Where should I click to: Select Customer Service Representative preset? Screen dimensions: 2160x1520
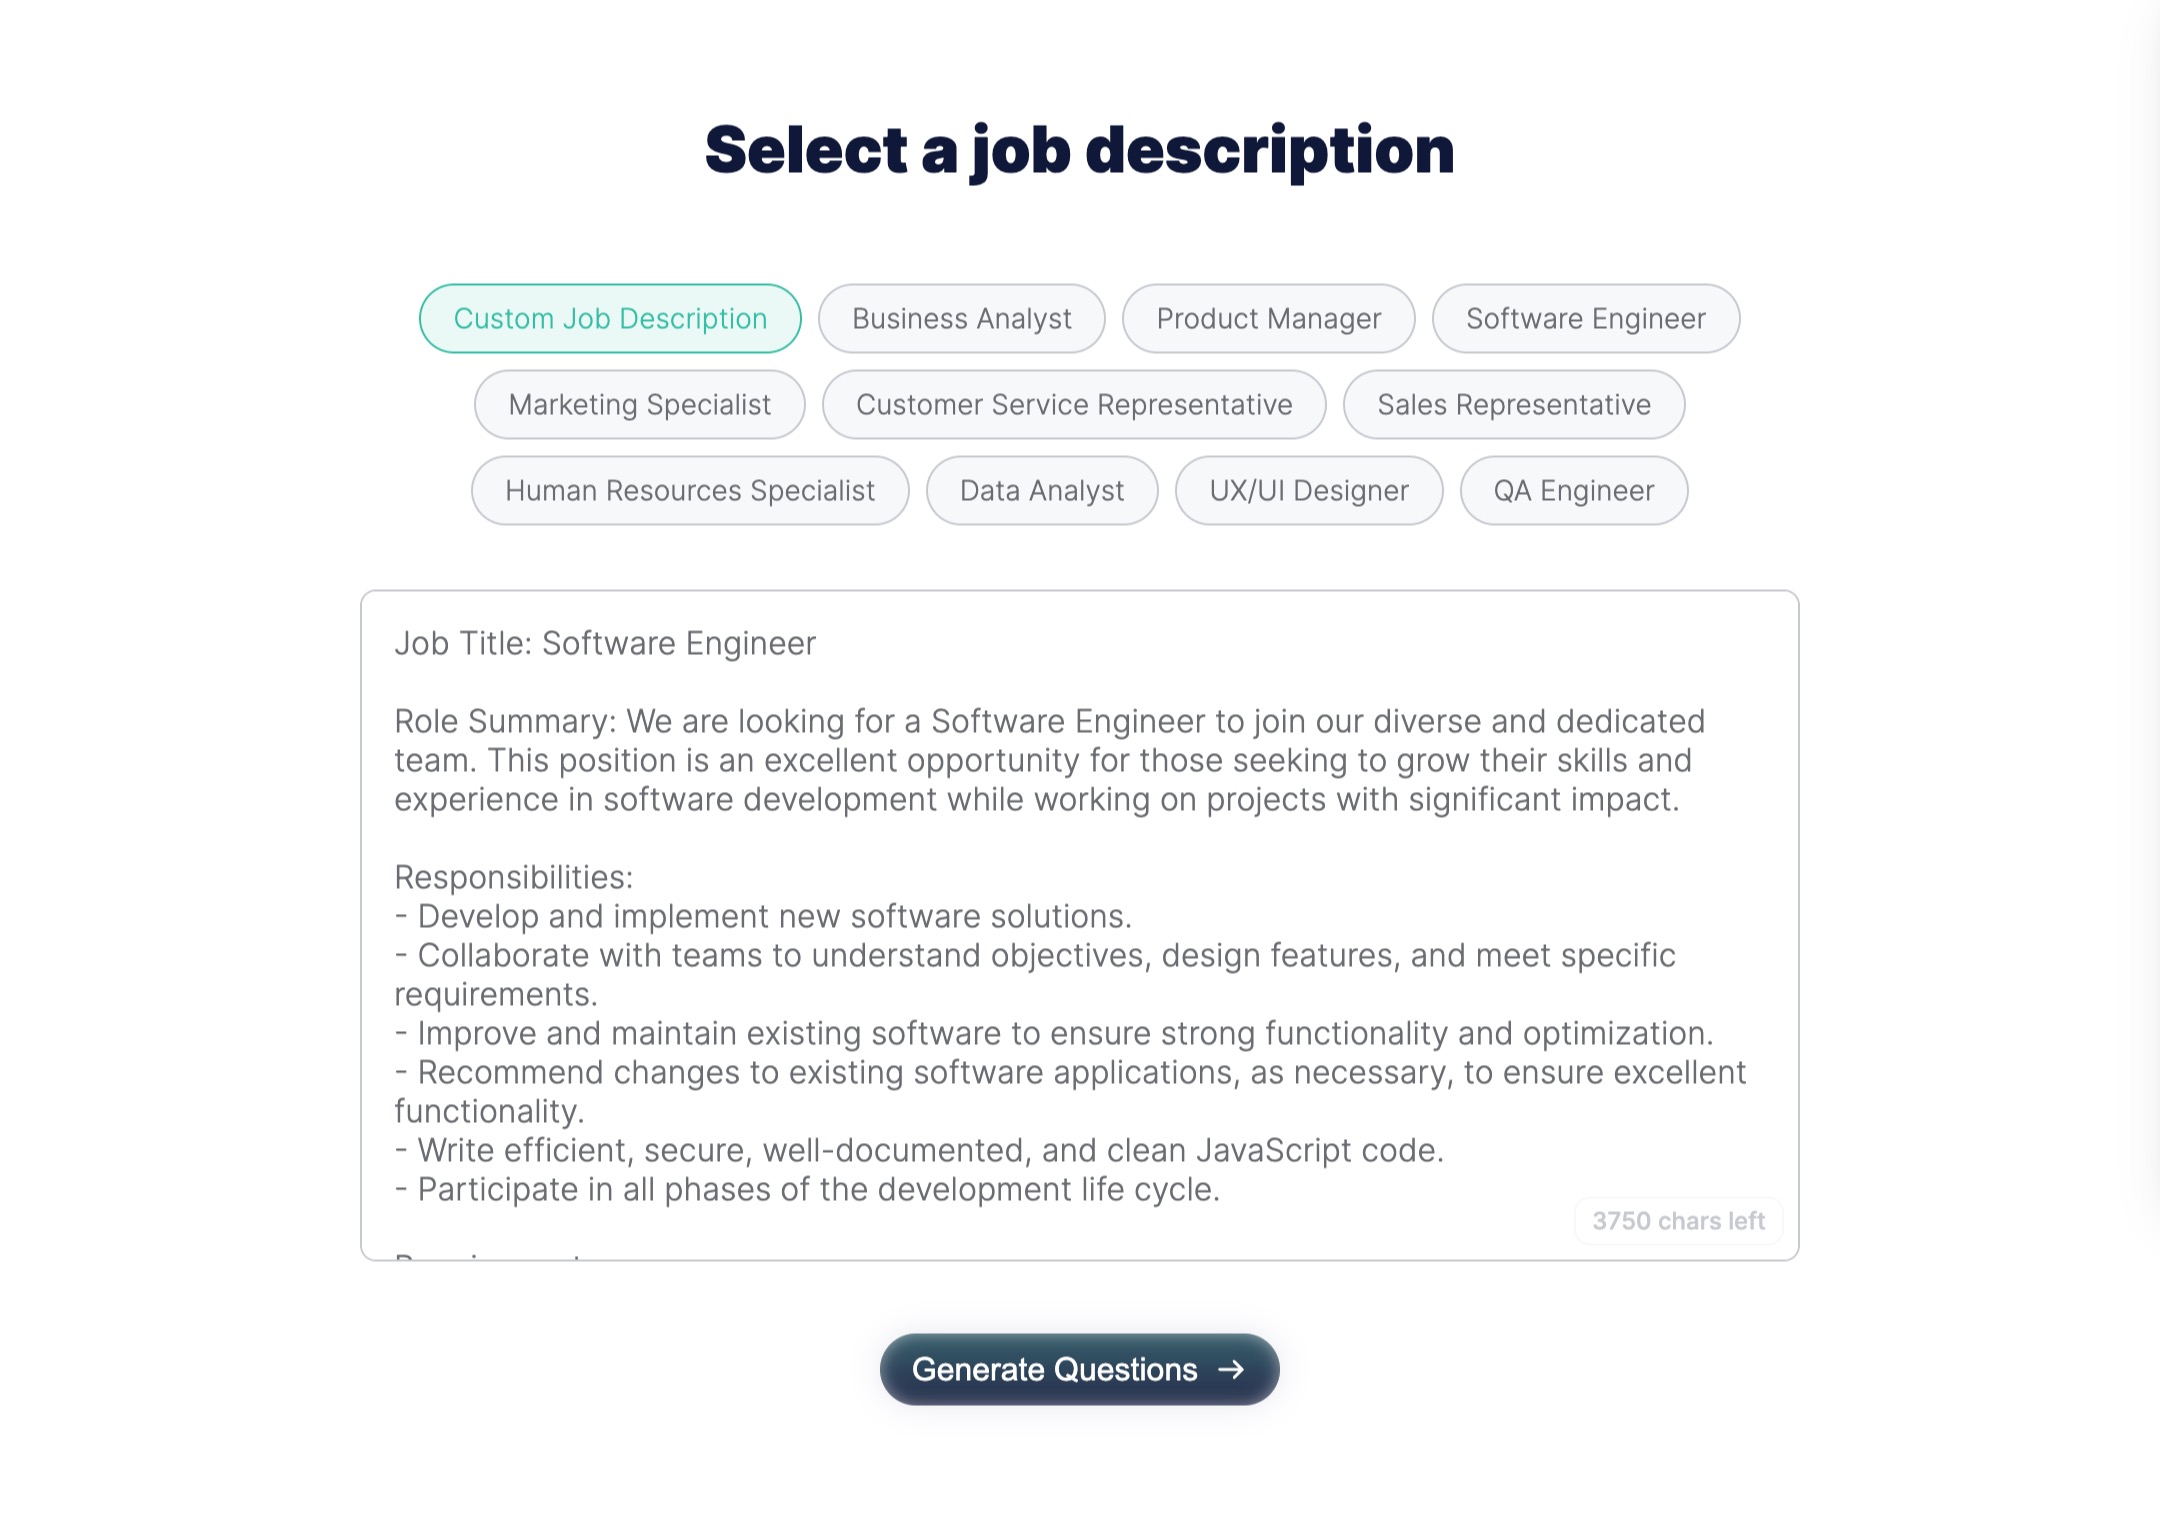point(1074,404)
